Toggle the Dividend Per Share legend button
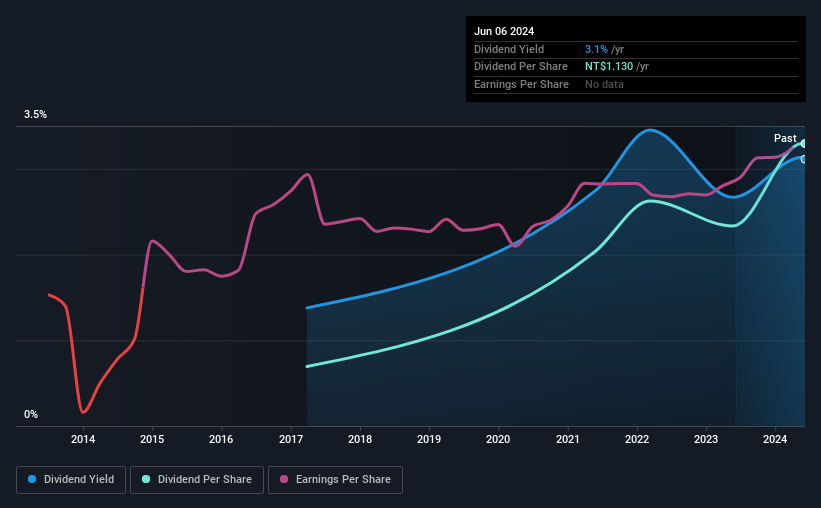Image resolution: width=821 pixels, height=508 pixels. pyautogui.click(x=197, y=480)
